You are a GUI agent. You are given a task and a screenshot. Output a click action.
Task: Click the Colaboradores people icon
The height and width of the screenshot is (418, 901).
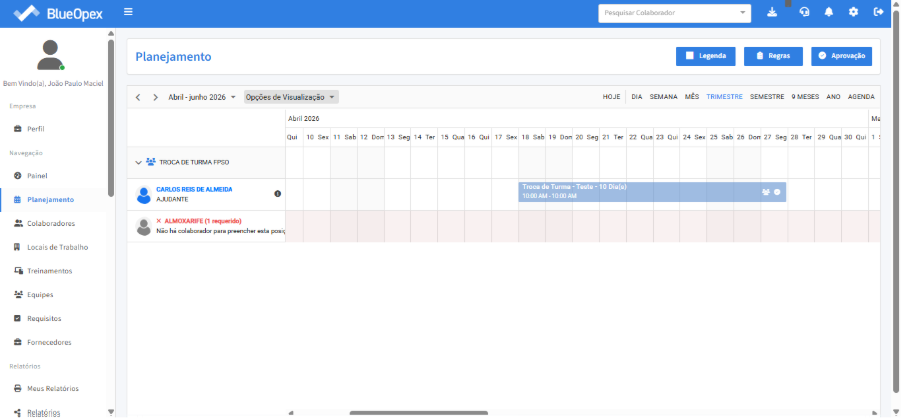point(17,223)
